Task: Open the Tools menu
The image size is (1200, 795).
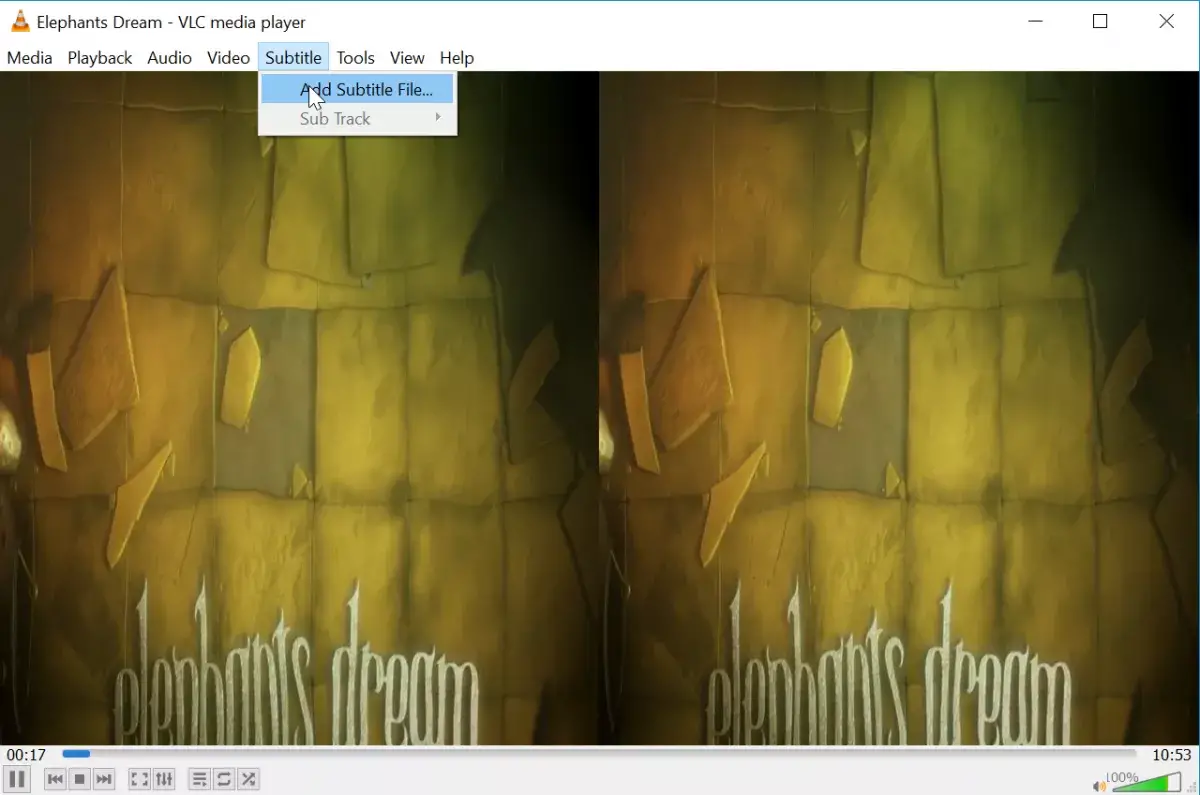Action: pyautogui.click(x=355, y=58)
